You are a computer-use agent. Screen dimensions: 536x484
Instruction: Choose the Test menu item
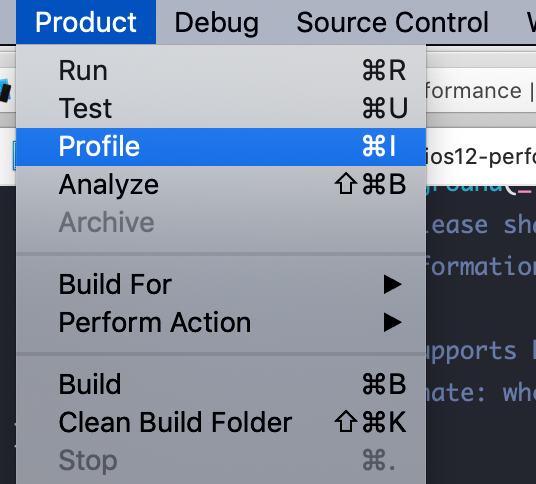221,108
